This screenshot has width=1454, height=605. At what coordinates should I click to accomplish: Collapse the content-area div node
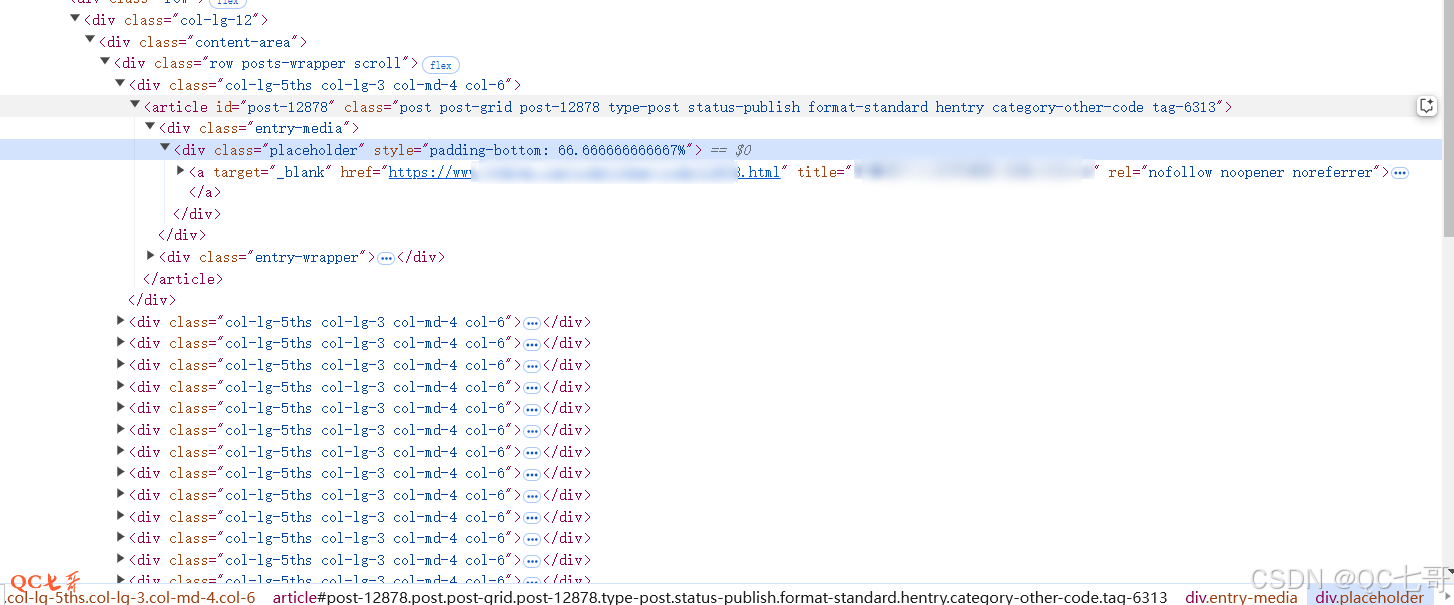(x=90, y=41)
